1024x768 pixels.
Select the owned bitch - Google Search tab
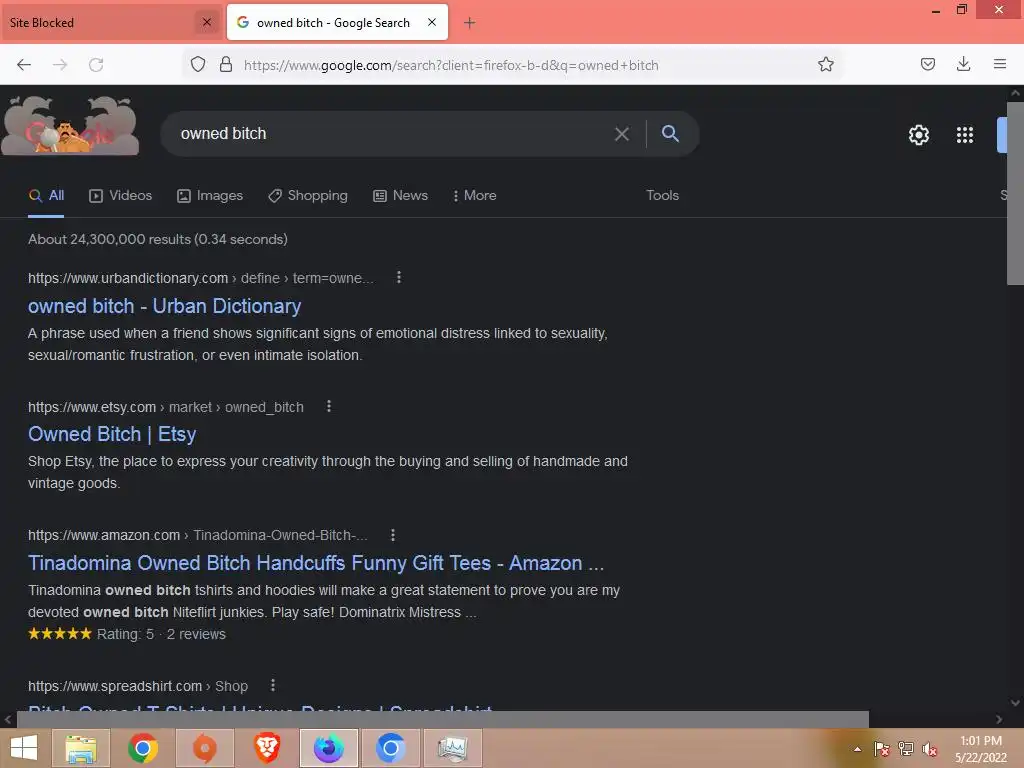pos(337,22)
